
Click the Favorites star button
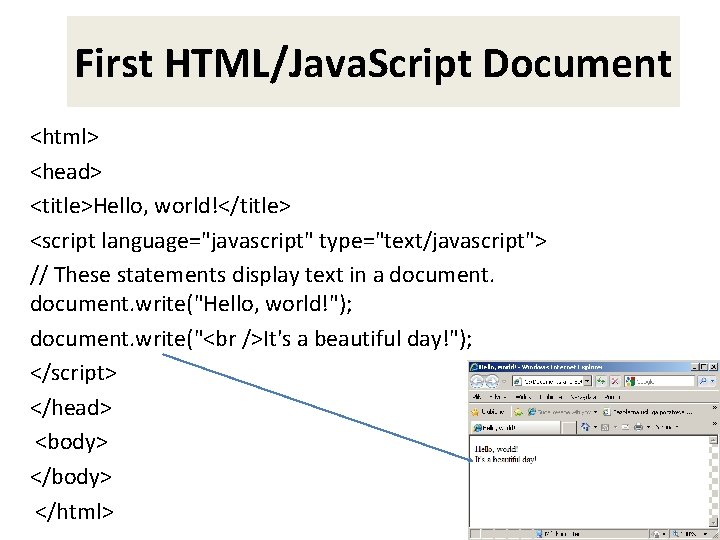click(x=487, y=412)
